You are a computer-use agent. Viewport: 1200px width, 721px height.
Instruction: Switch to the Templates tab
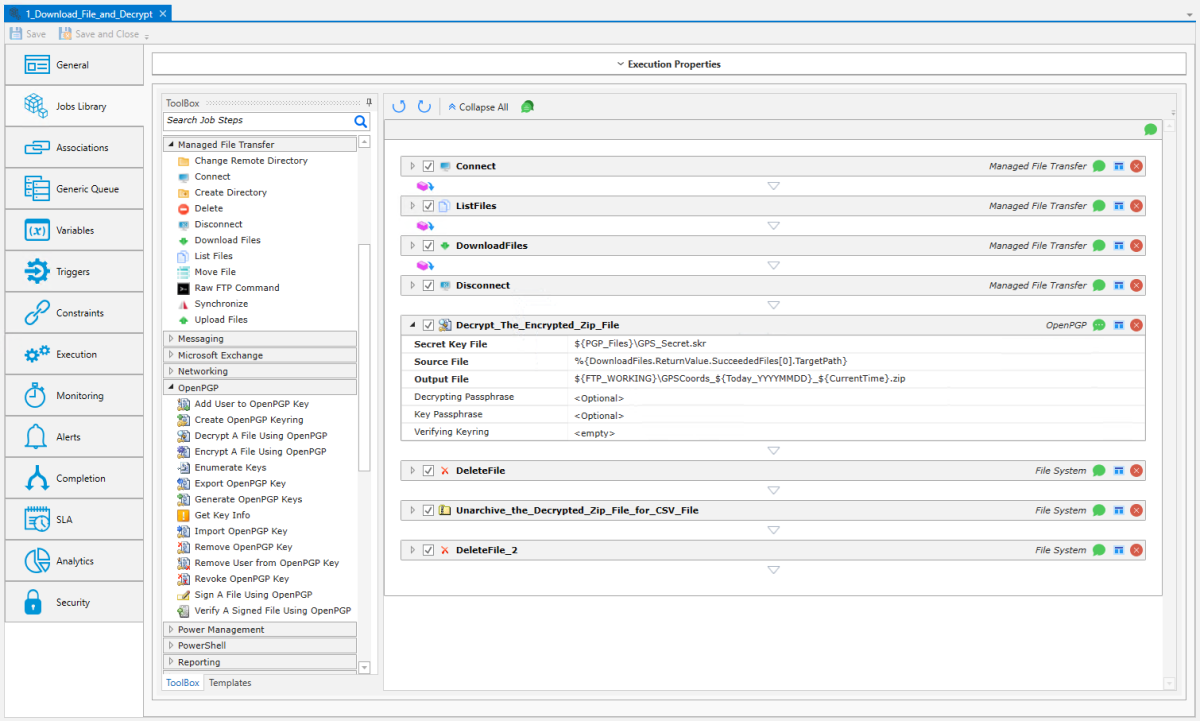230,683
